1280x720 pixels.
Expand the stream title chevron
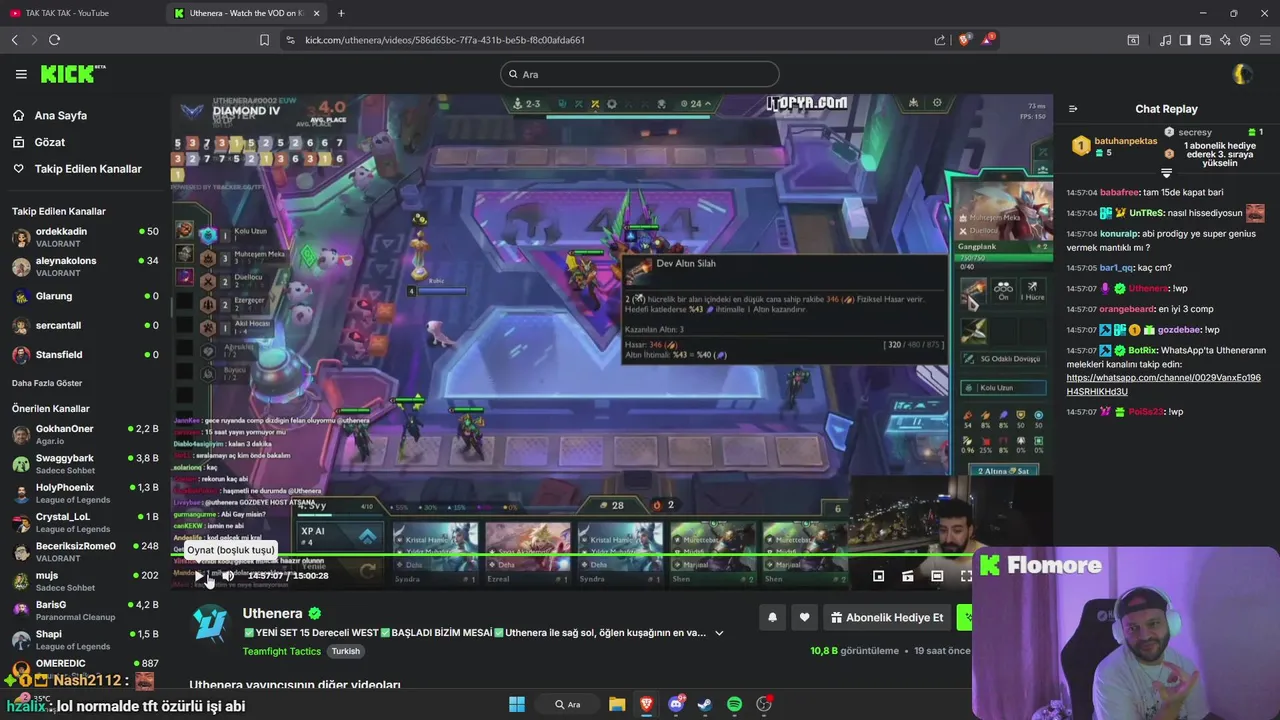tap(719, 633)
